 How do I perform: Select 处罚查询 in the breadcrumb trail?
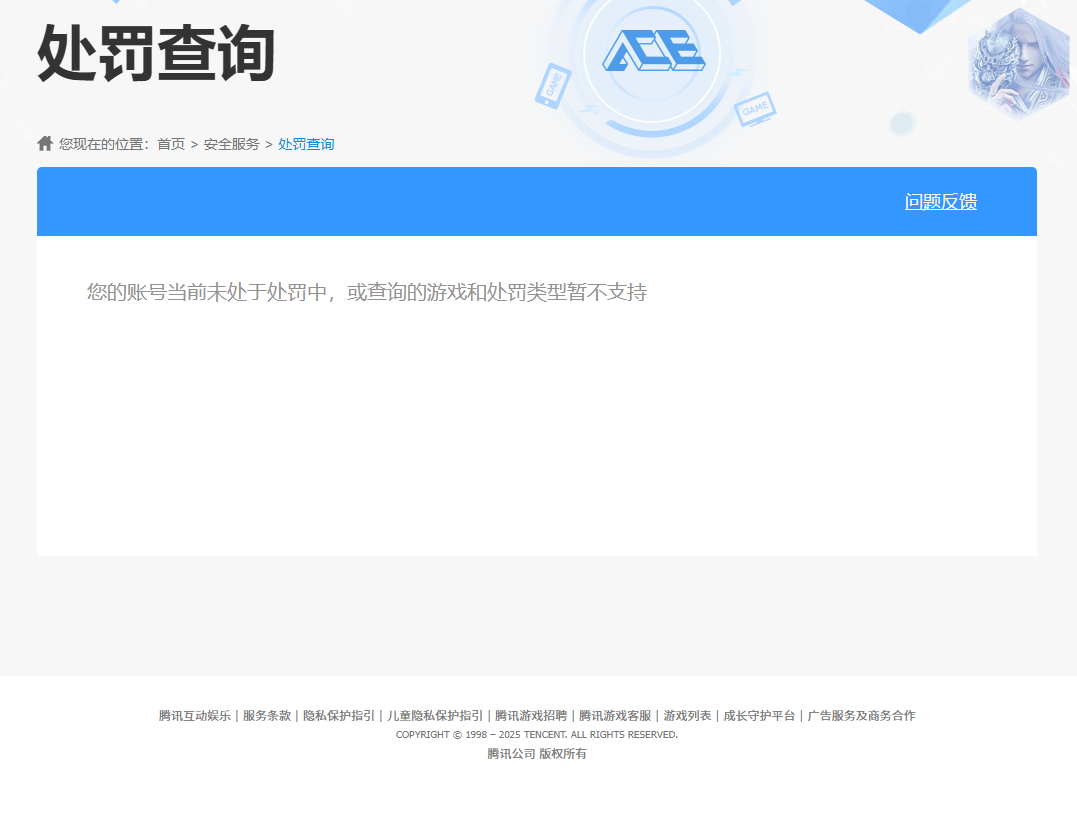pyautogui.click(x=306, y=144)
